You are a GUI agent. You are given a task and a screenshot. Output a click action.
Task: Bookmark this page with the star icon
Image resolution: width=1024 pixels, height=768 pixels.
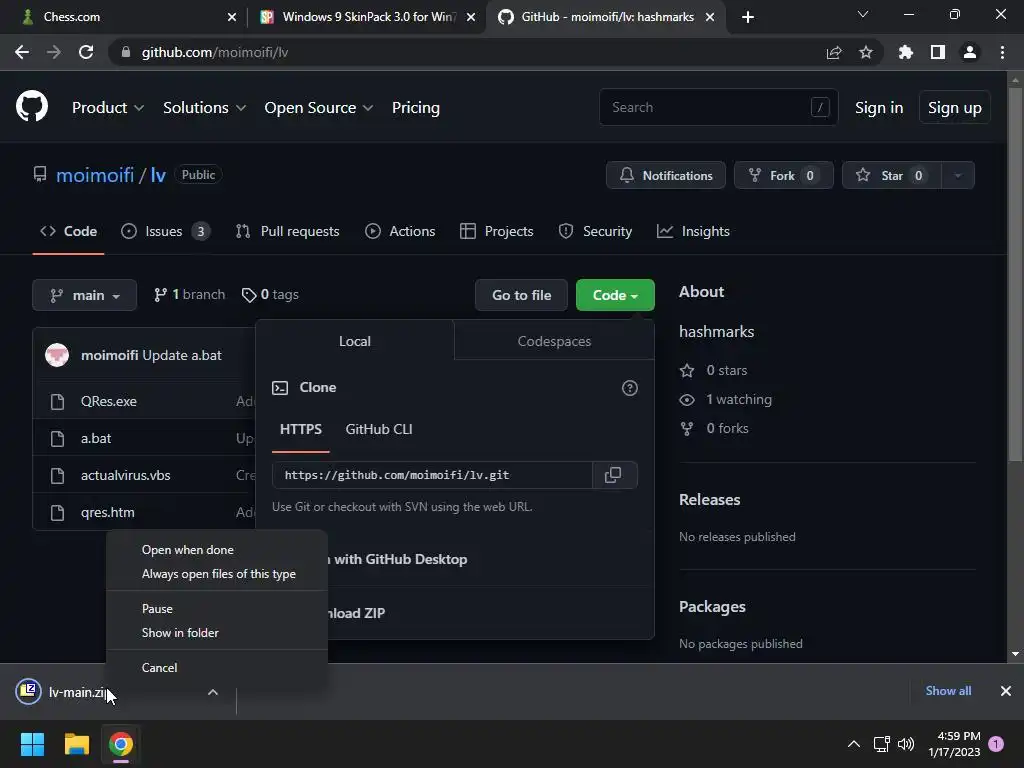tap(866, 52)
